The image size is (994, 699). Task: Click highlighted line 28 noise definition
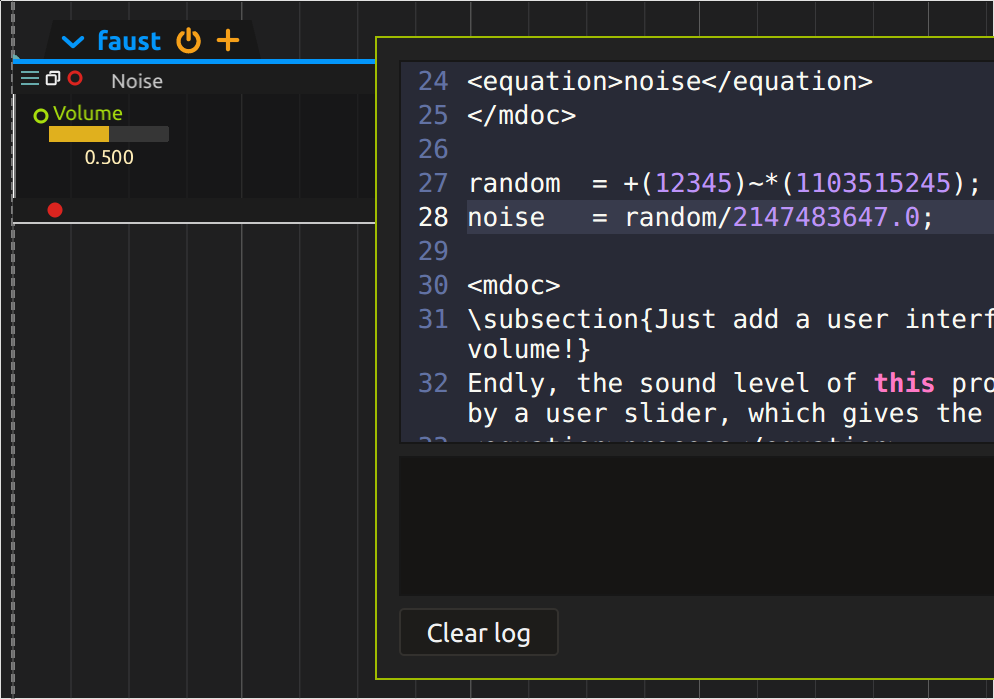[700, 218]
